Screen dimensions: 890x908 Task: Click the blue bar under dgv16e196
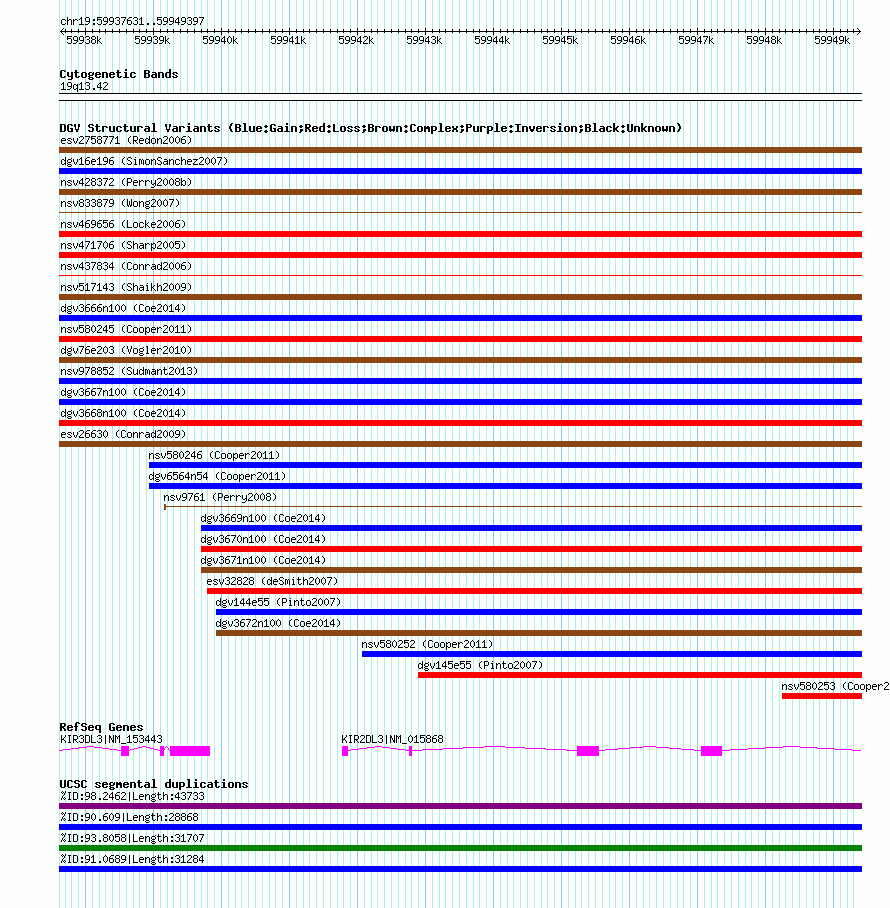pyautogui.click(x=460, y=171)
